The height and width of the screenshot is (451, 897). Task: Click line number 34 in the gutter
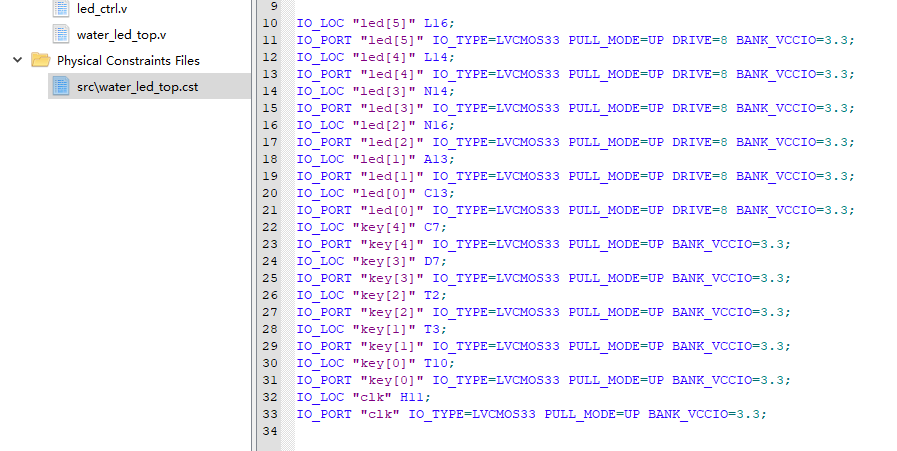(x=270, y=430)
